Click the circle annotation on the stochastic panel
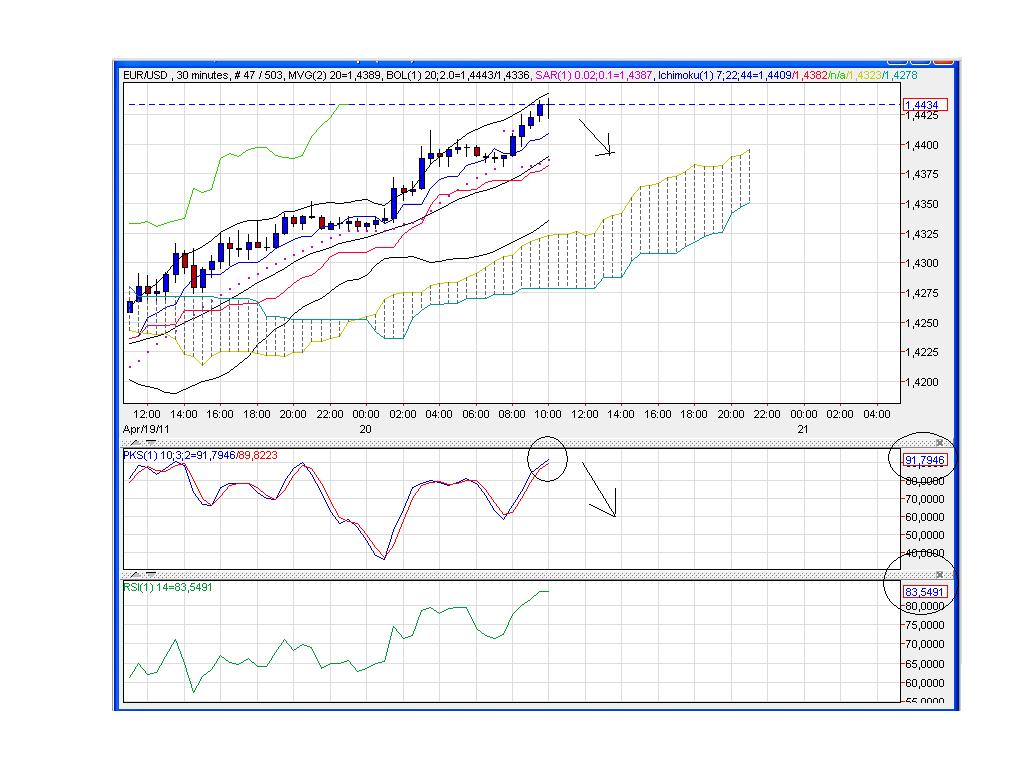Screen dimensions: 1024x768 [547, 458]
